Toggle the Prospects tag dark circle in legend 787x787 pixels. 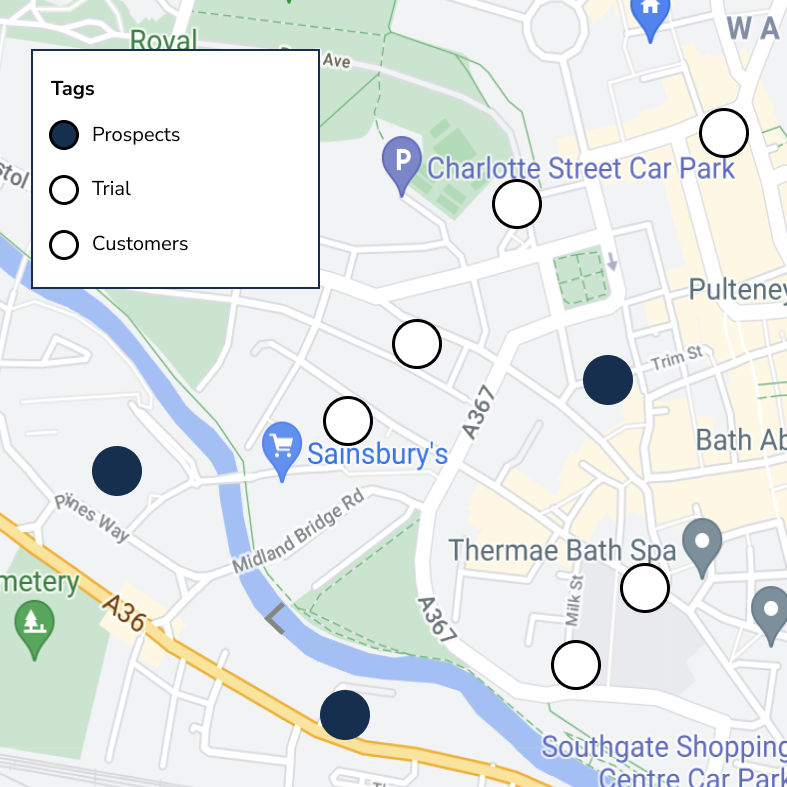point(64,135)
